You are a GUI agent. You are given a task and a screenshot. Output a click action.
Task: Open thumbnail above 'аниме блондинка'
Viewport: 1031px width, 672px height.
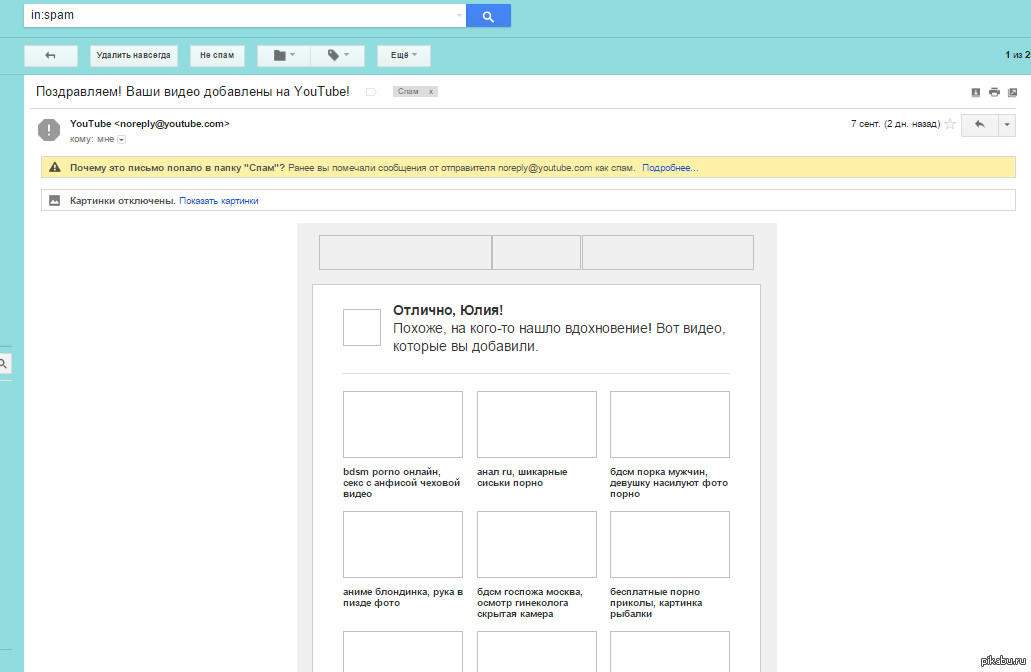point(403,544)
